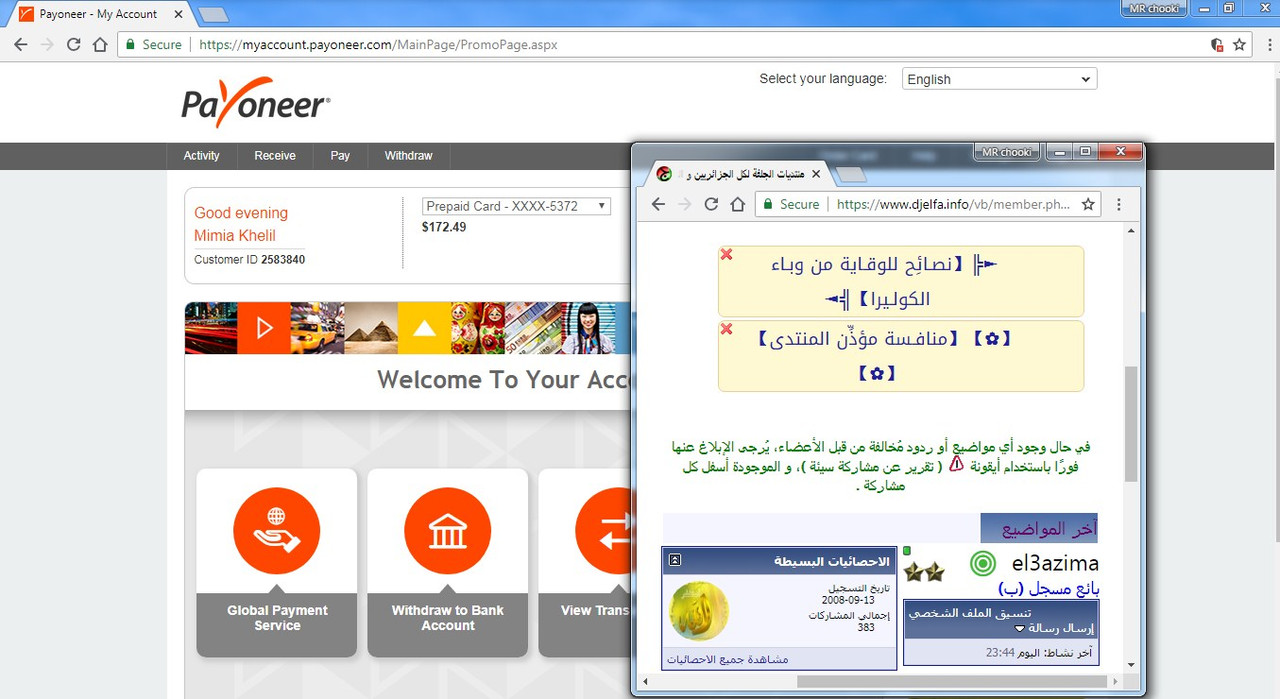Collapse the الاحصائيات البسيطة statistics panel

675,560
